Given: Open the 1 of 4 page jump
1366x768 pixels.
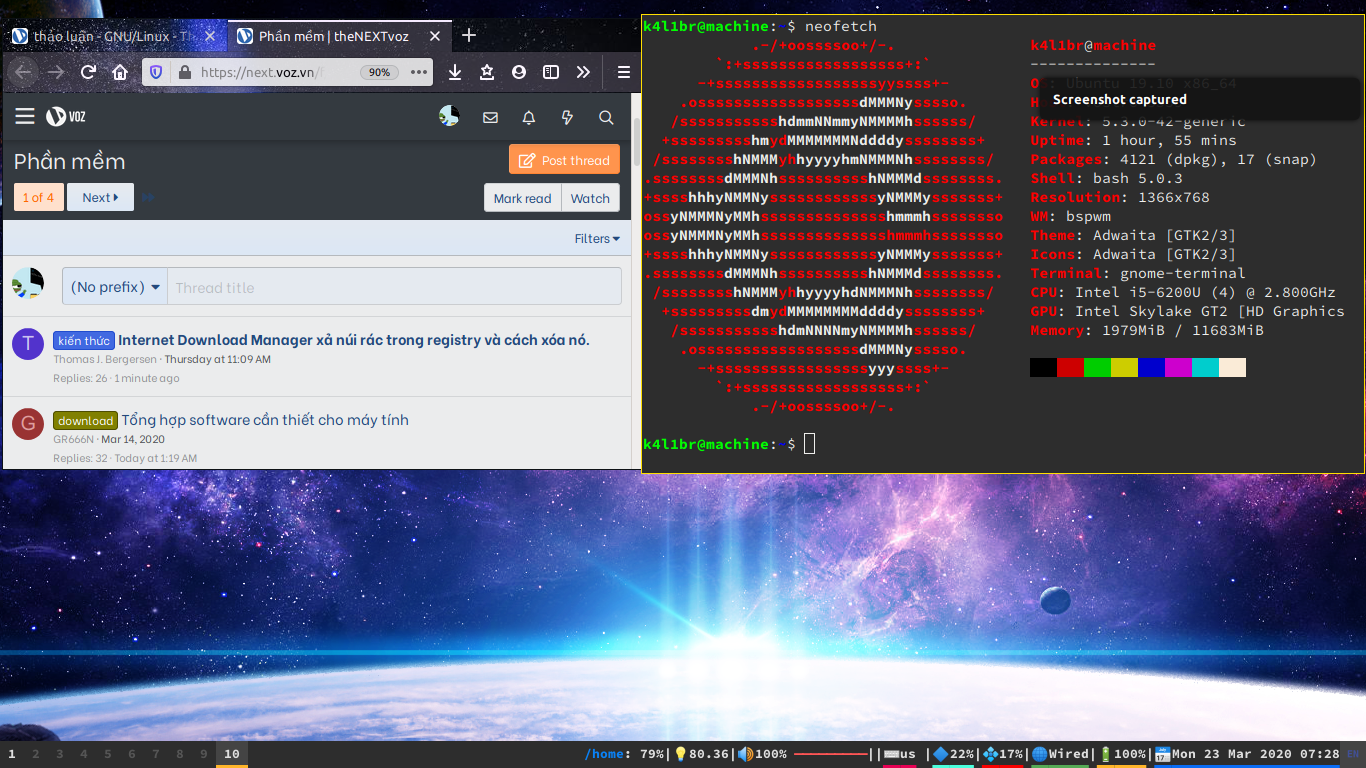Looking at the screenshot, I should click(39, 197).
